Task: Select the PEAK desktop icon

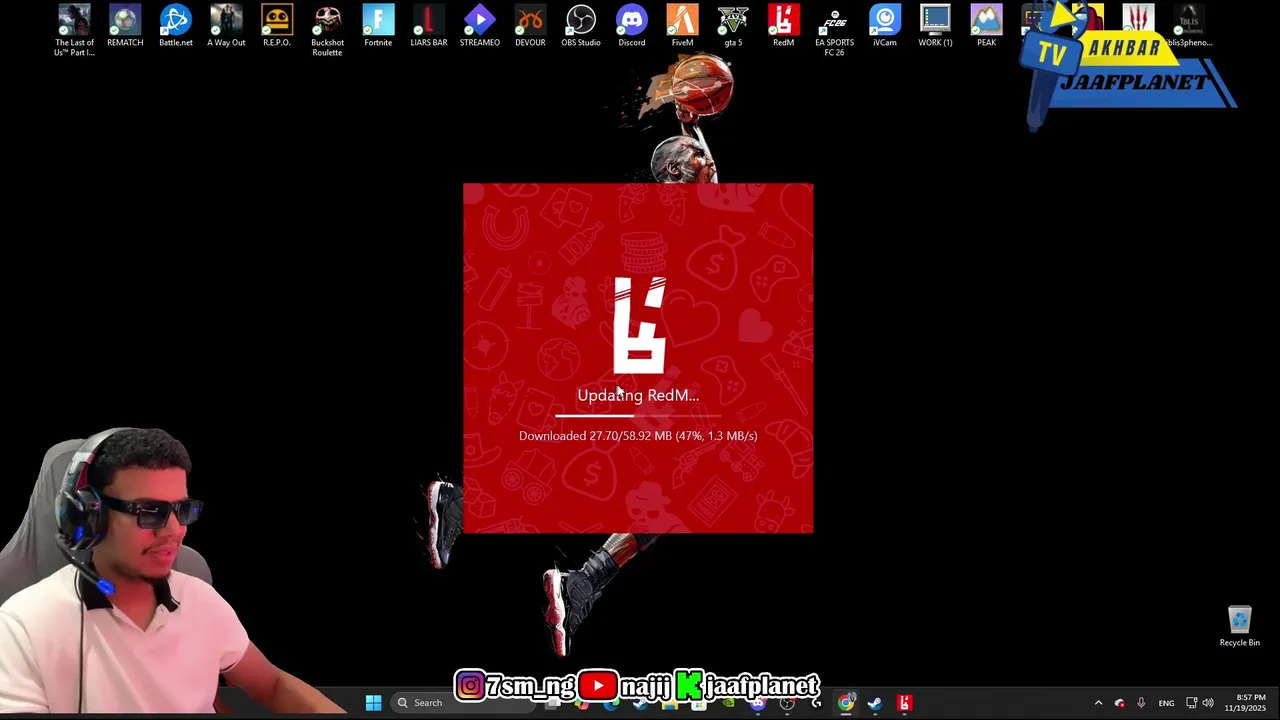Action: click(x=986, y=27)
